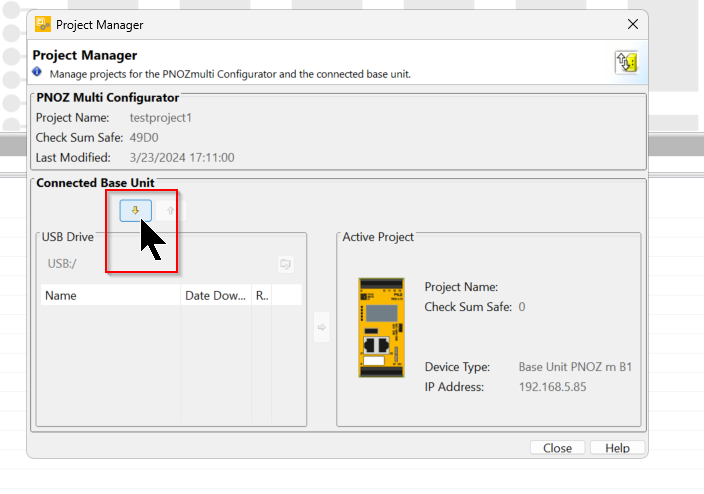Click the IP Address label
Image resolution: width=704 pixels, height=494 pixels.
454,387
